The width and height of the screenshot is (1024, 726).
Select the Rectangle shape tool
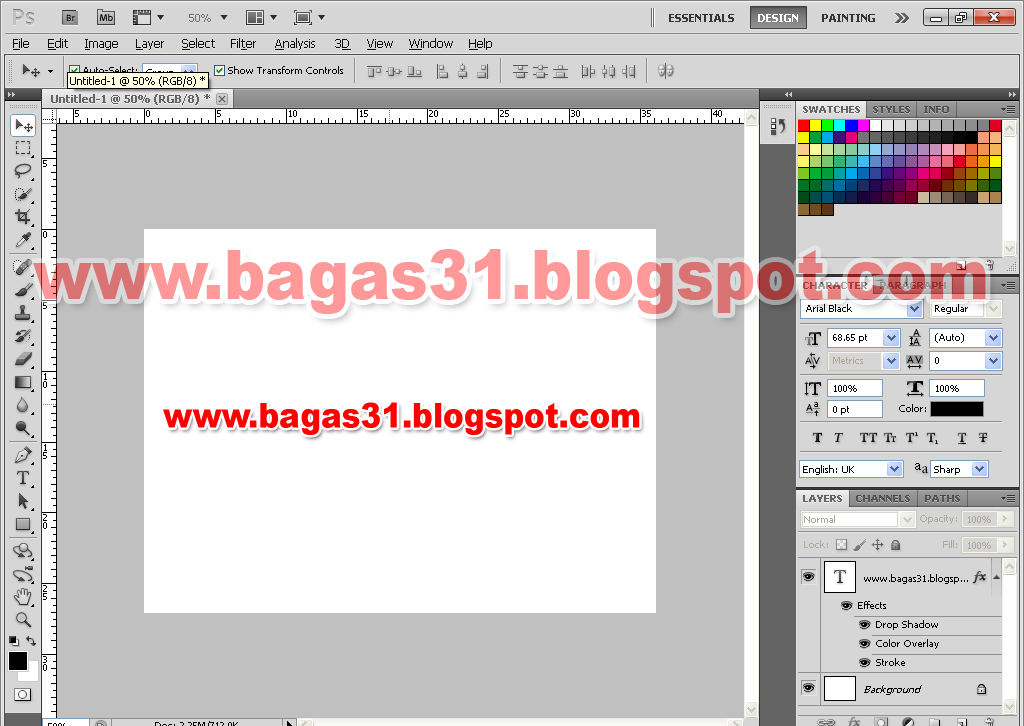click(24, 524)
